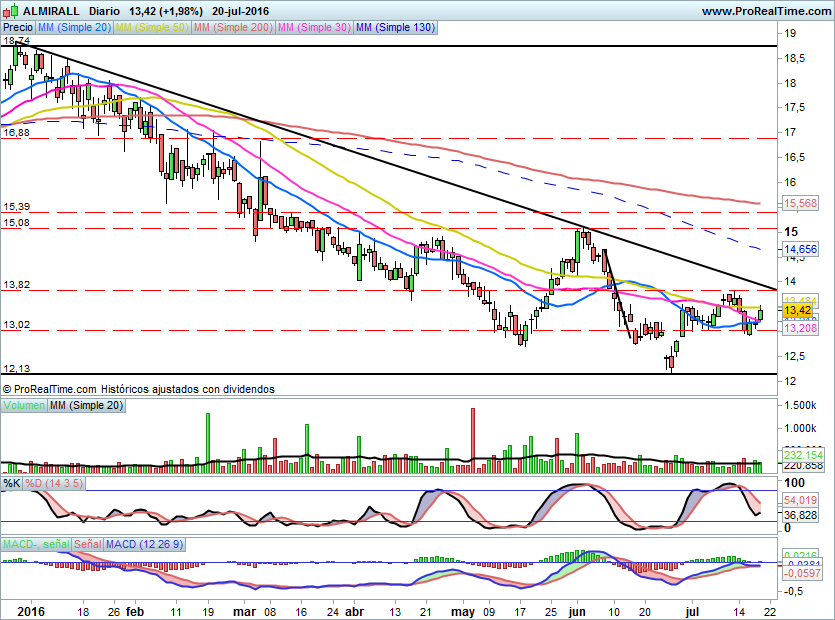Click the jul month marker on time axis

click(692, 611)
